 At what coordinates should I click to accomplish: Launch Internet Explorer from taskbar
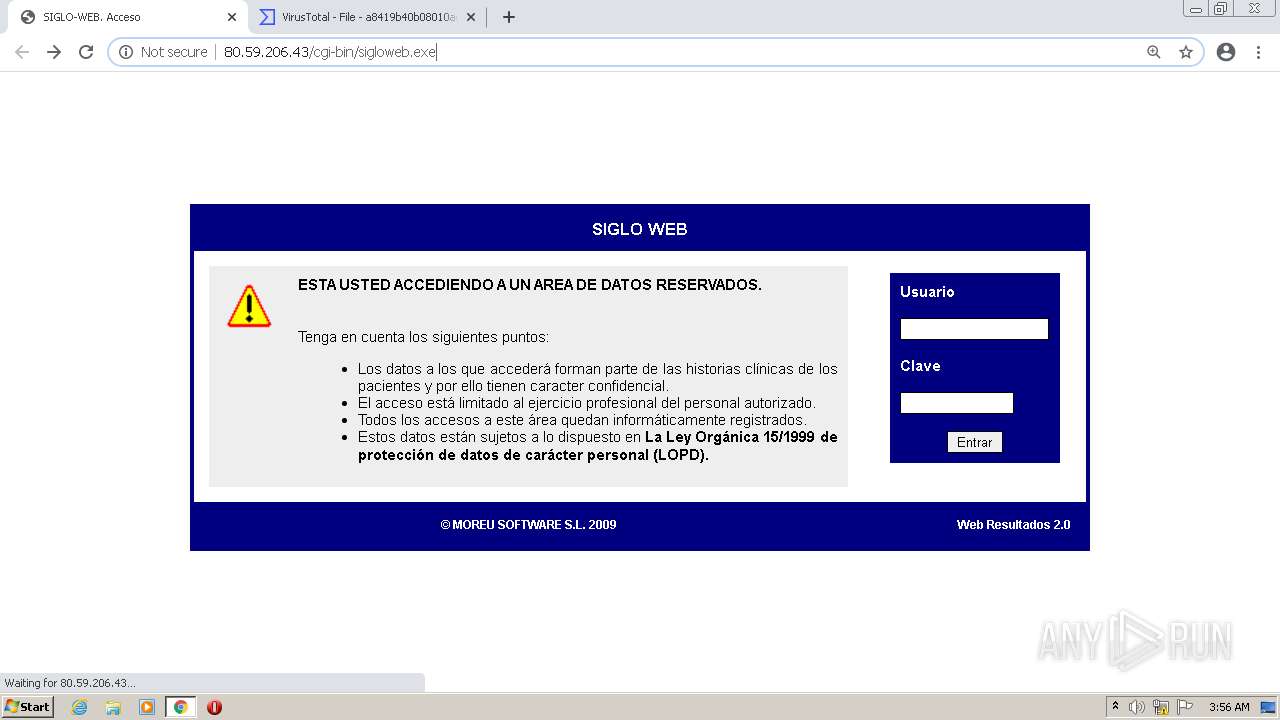(80, 707)
